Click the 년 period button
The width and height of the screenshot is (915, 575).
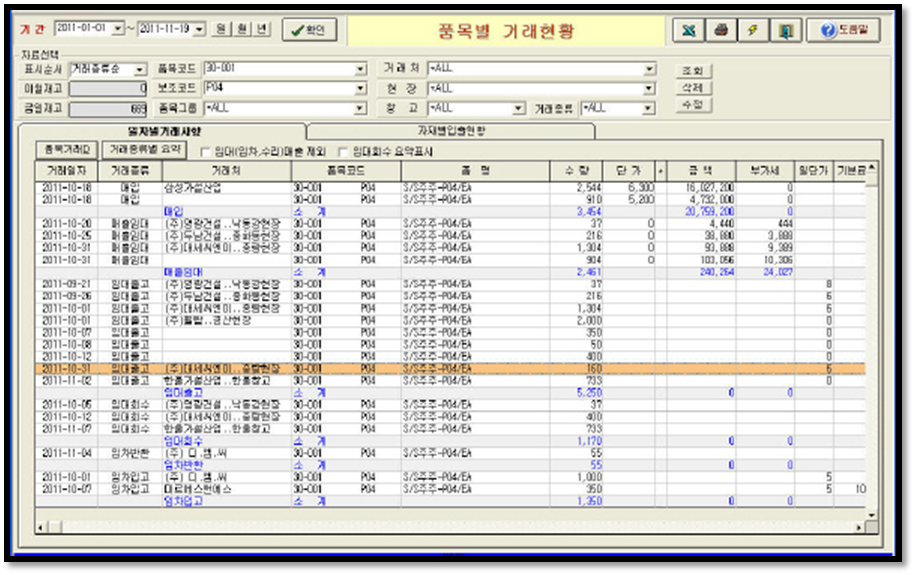tap(262, 29)
